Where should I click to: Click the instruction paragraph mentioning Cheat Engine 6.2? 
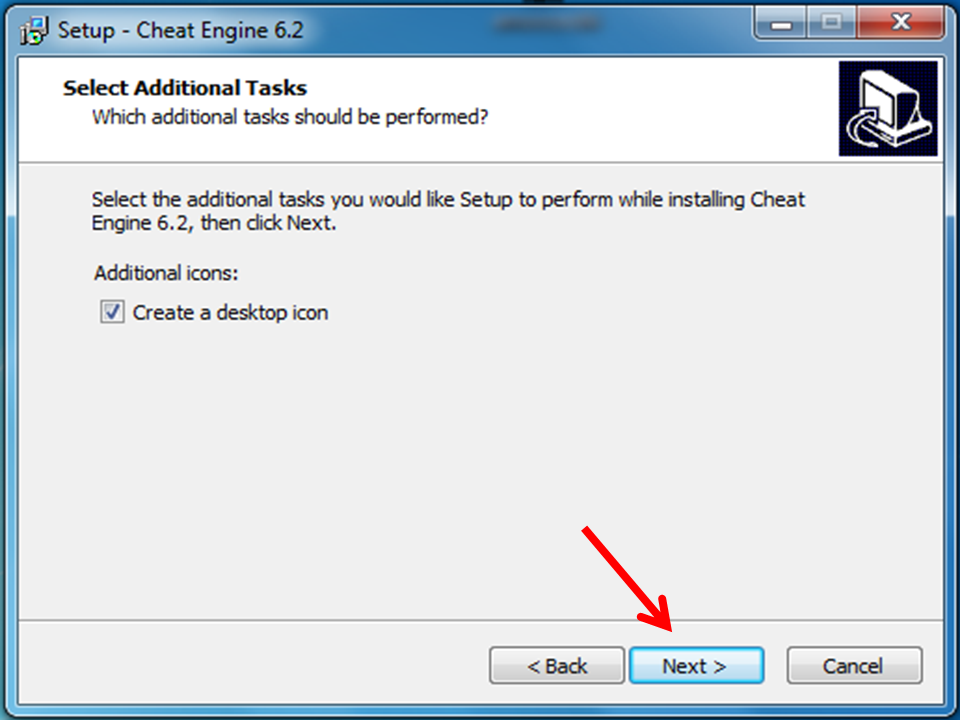tap(448, 211)
